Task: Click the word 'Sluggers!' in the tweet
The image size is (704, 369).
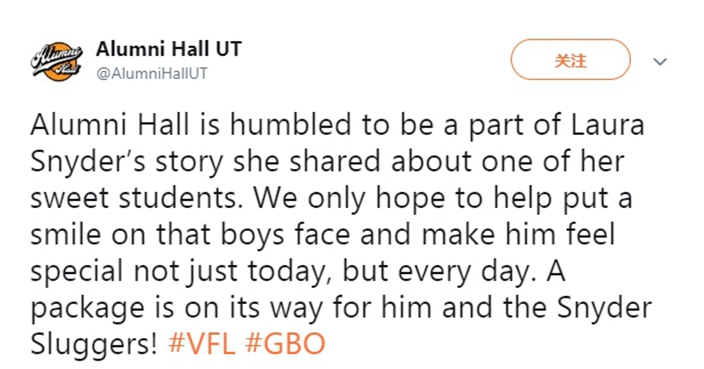Action: click(x=94, y=345)
